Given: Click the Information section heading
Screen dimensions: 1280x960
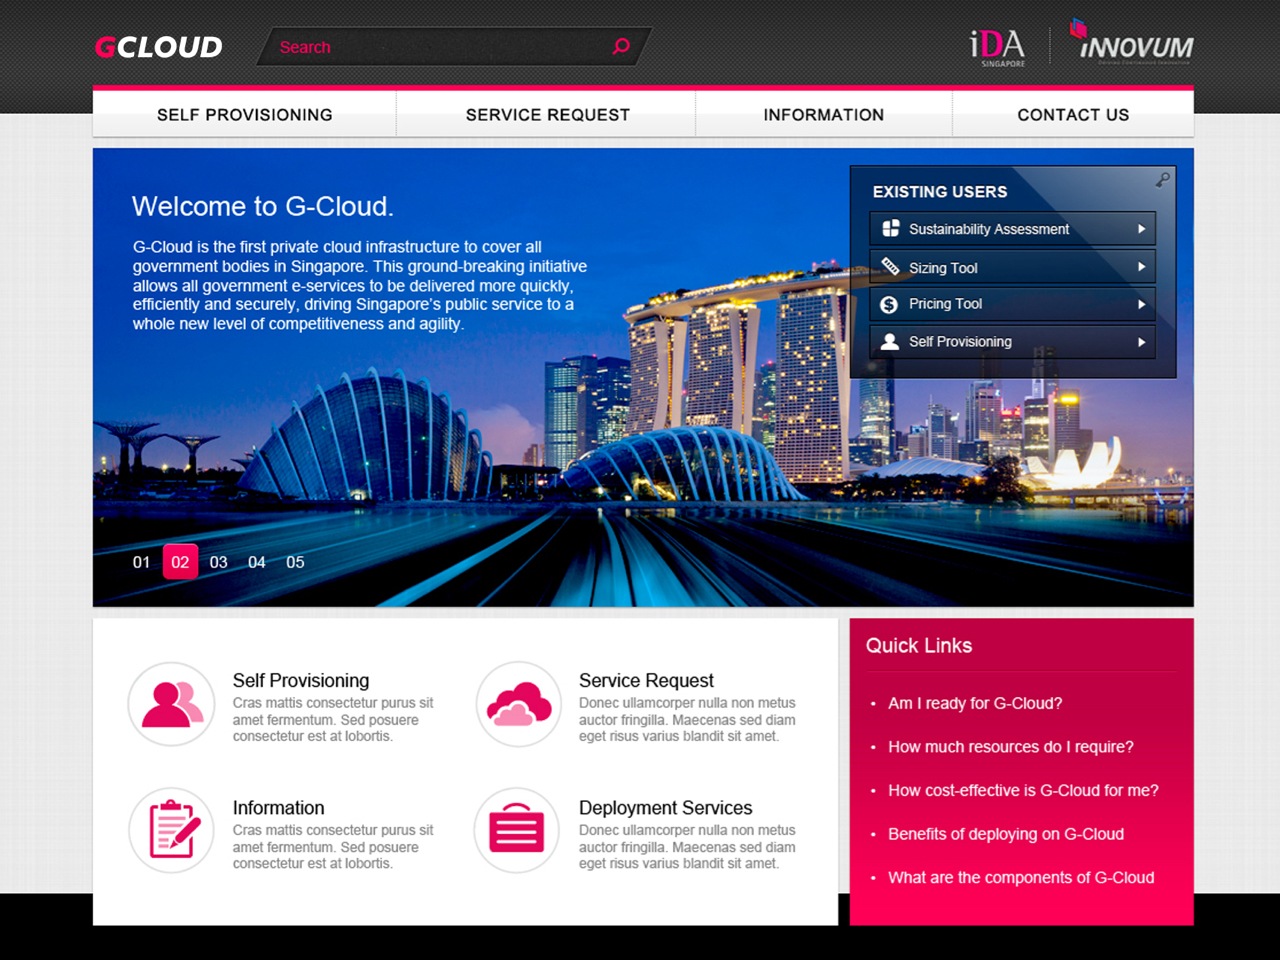Looking at the screenshot, I should tap(278, 807).
